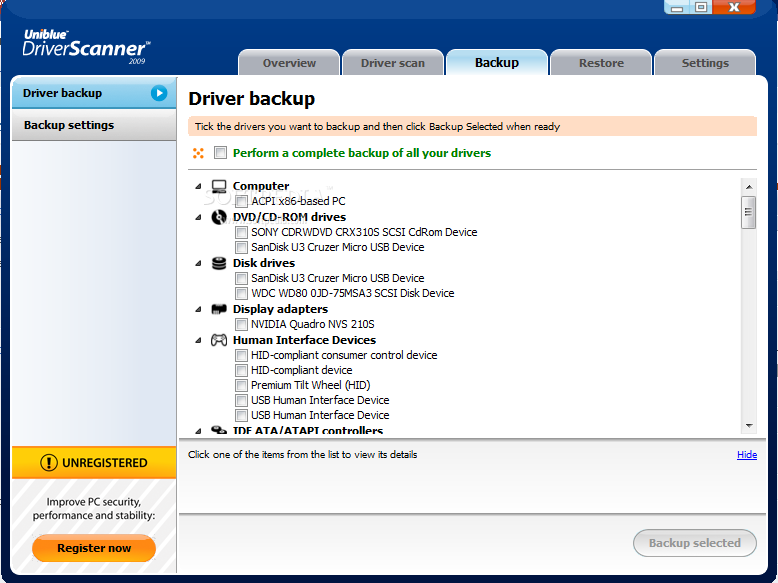Collapse the IDE ATA/ATAPI controllers node

(x=198, y=431)
